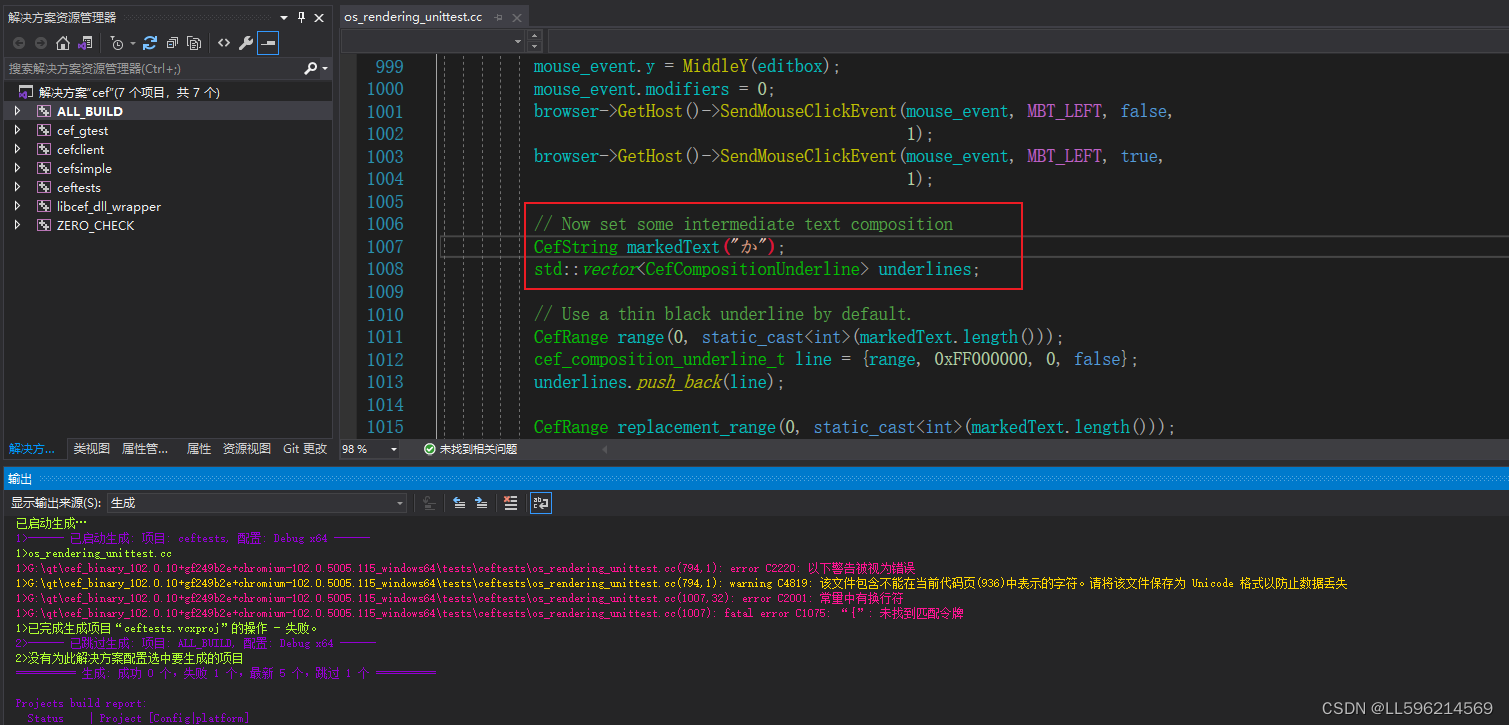1509x725 pixels.
Task: Click line 1007 CefString markedText code
Action: tap(659, 247)
